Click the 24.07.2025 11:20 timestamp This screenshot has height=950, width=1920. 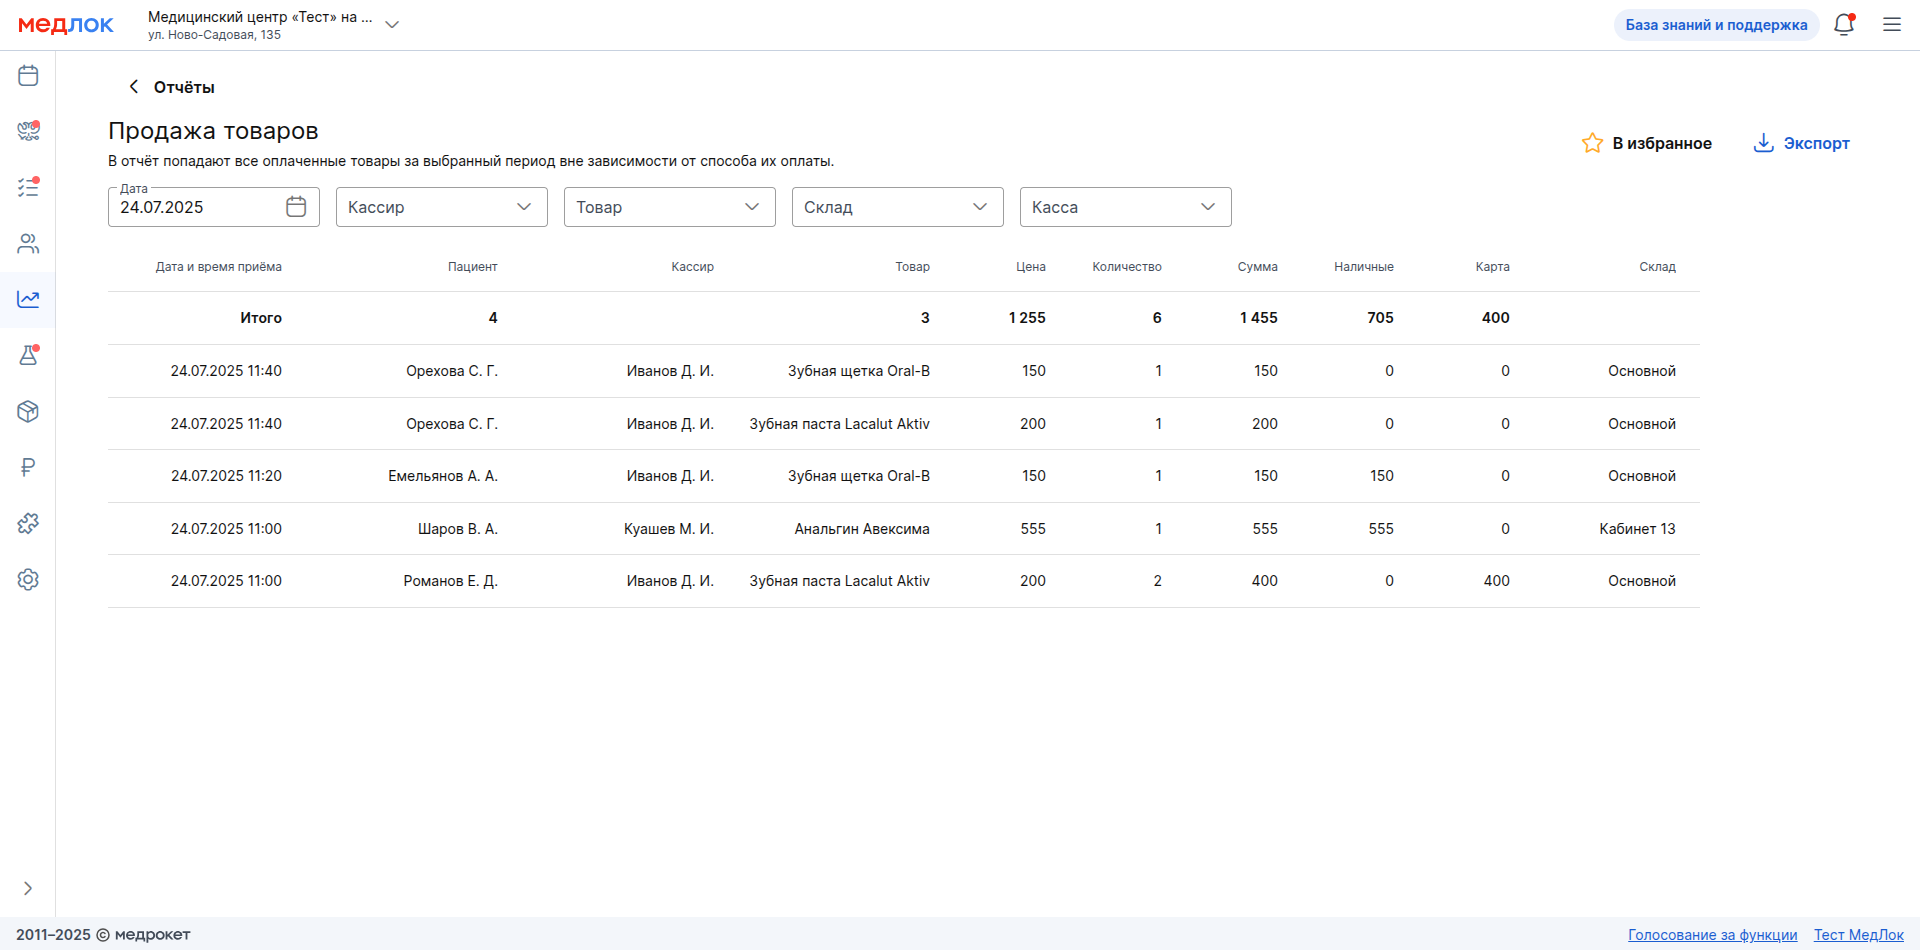click(x=226, y=476)
